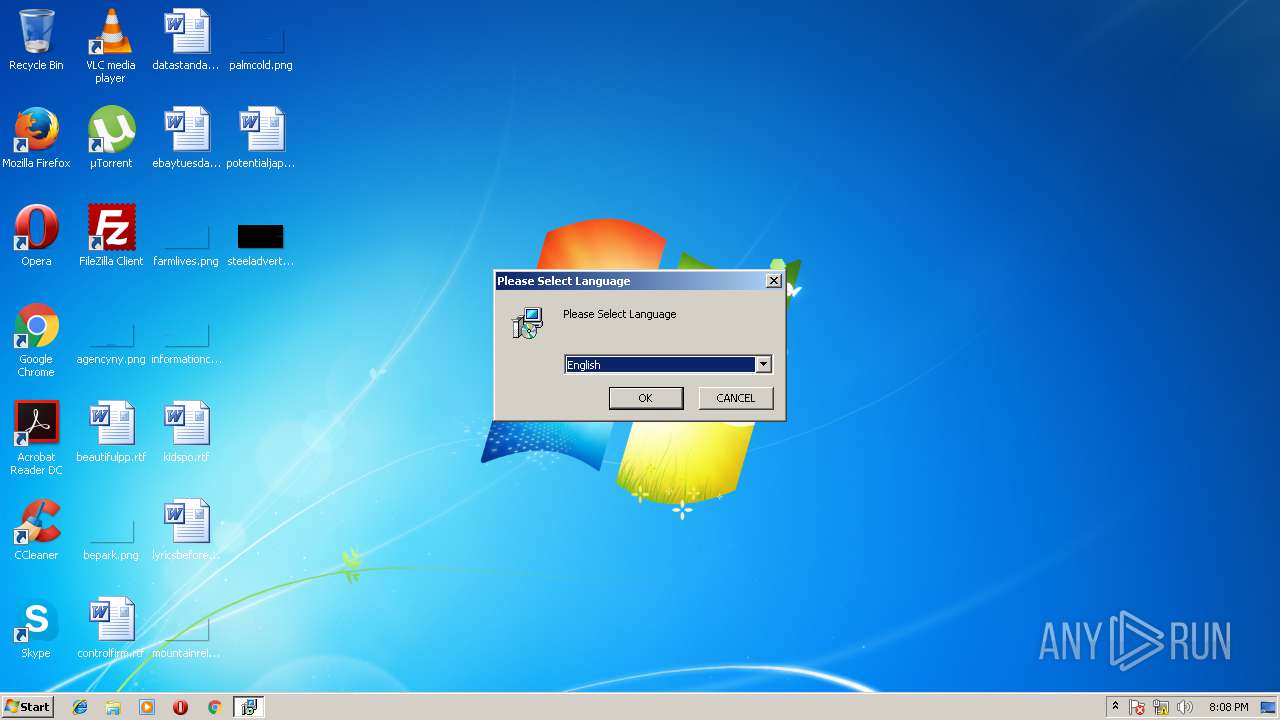Open the network tray icon
Viewport: 1280px width, 720px height.
(1161, 707)
